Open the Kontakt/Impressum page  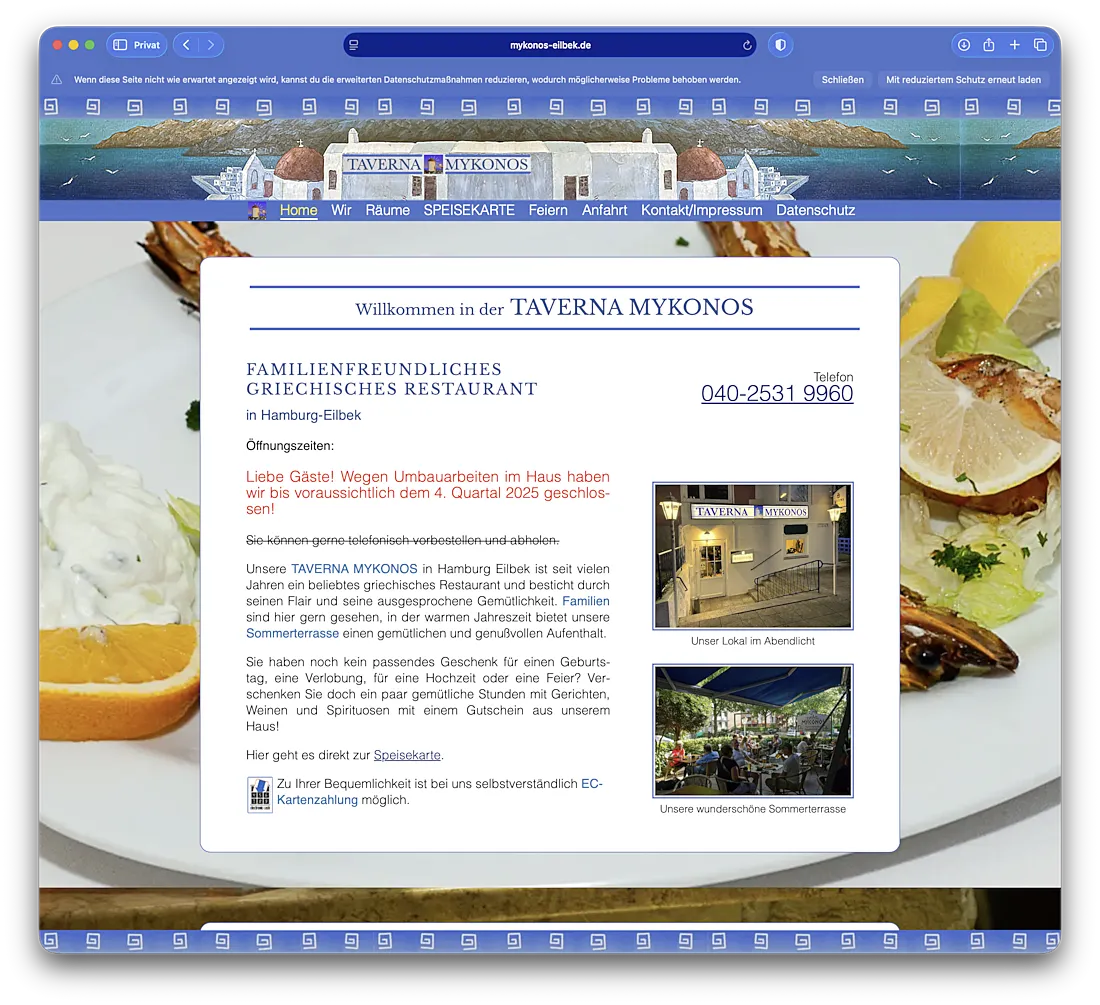(701, 210)
